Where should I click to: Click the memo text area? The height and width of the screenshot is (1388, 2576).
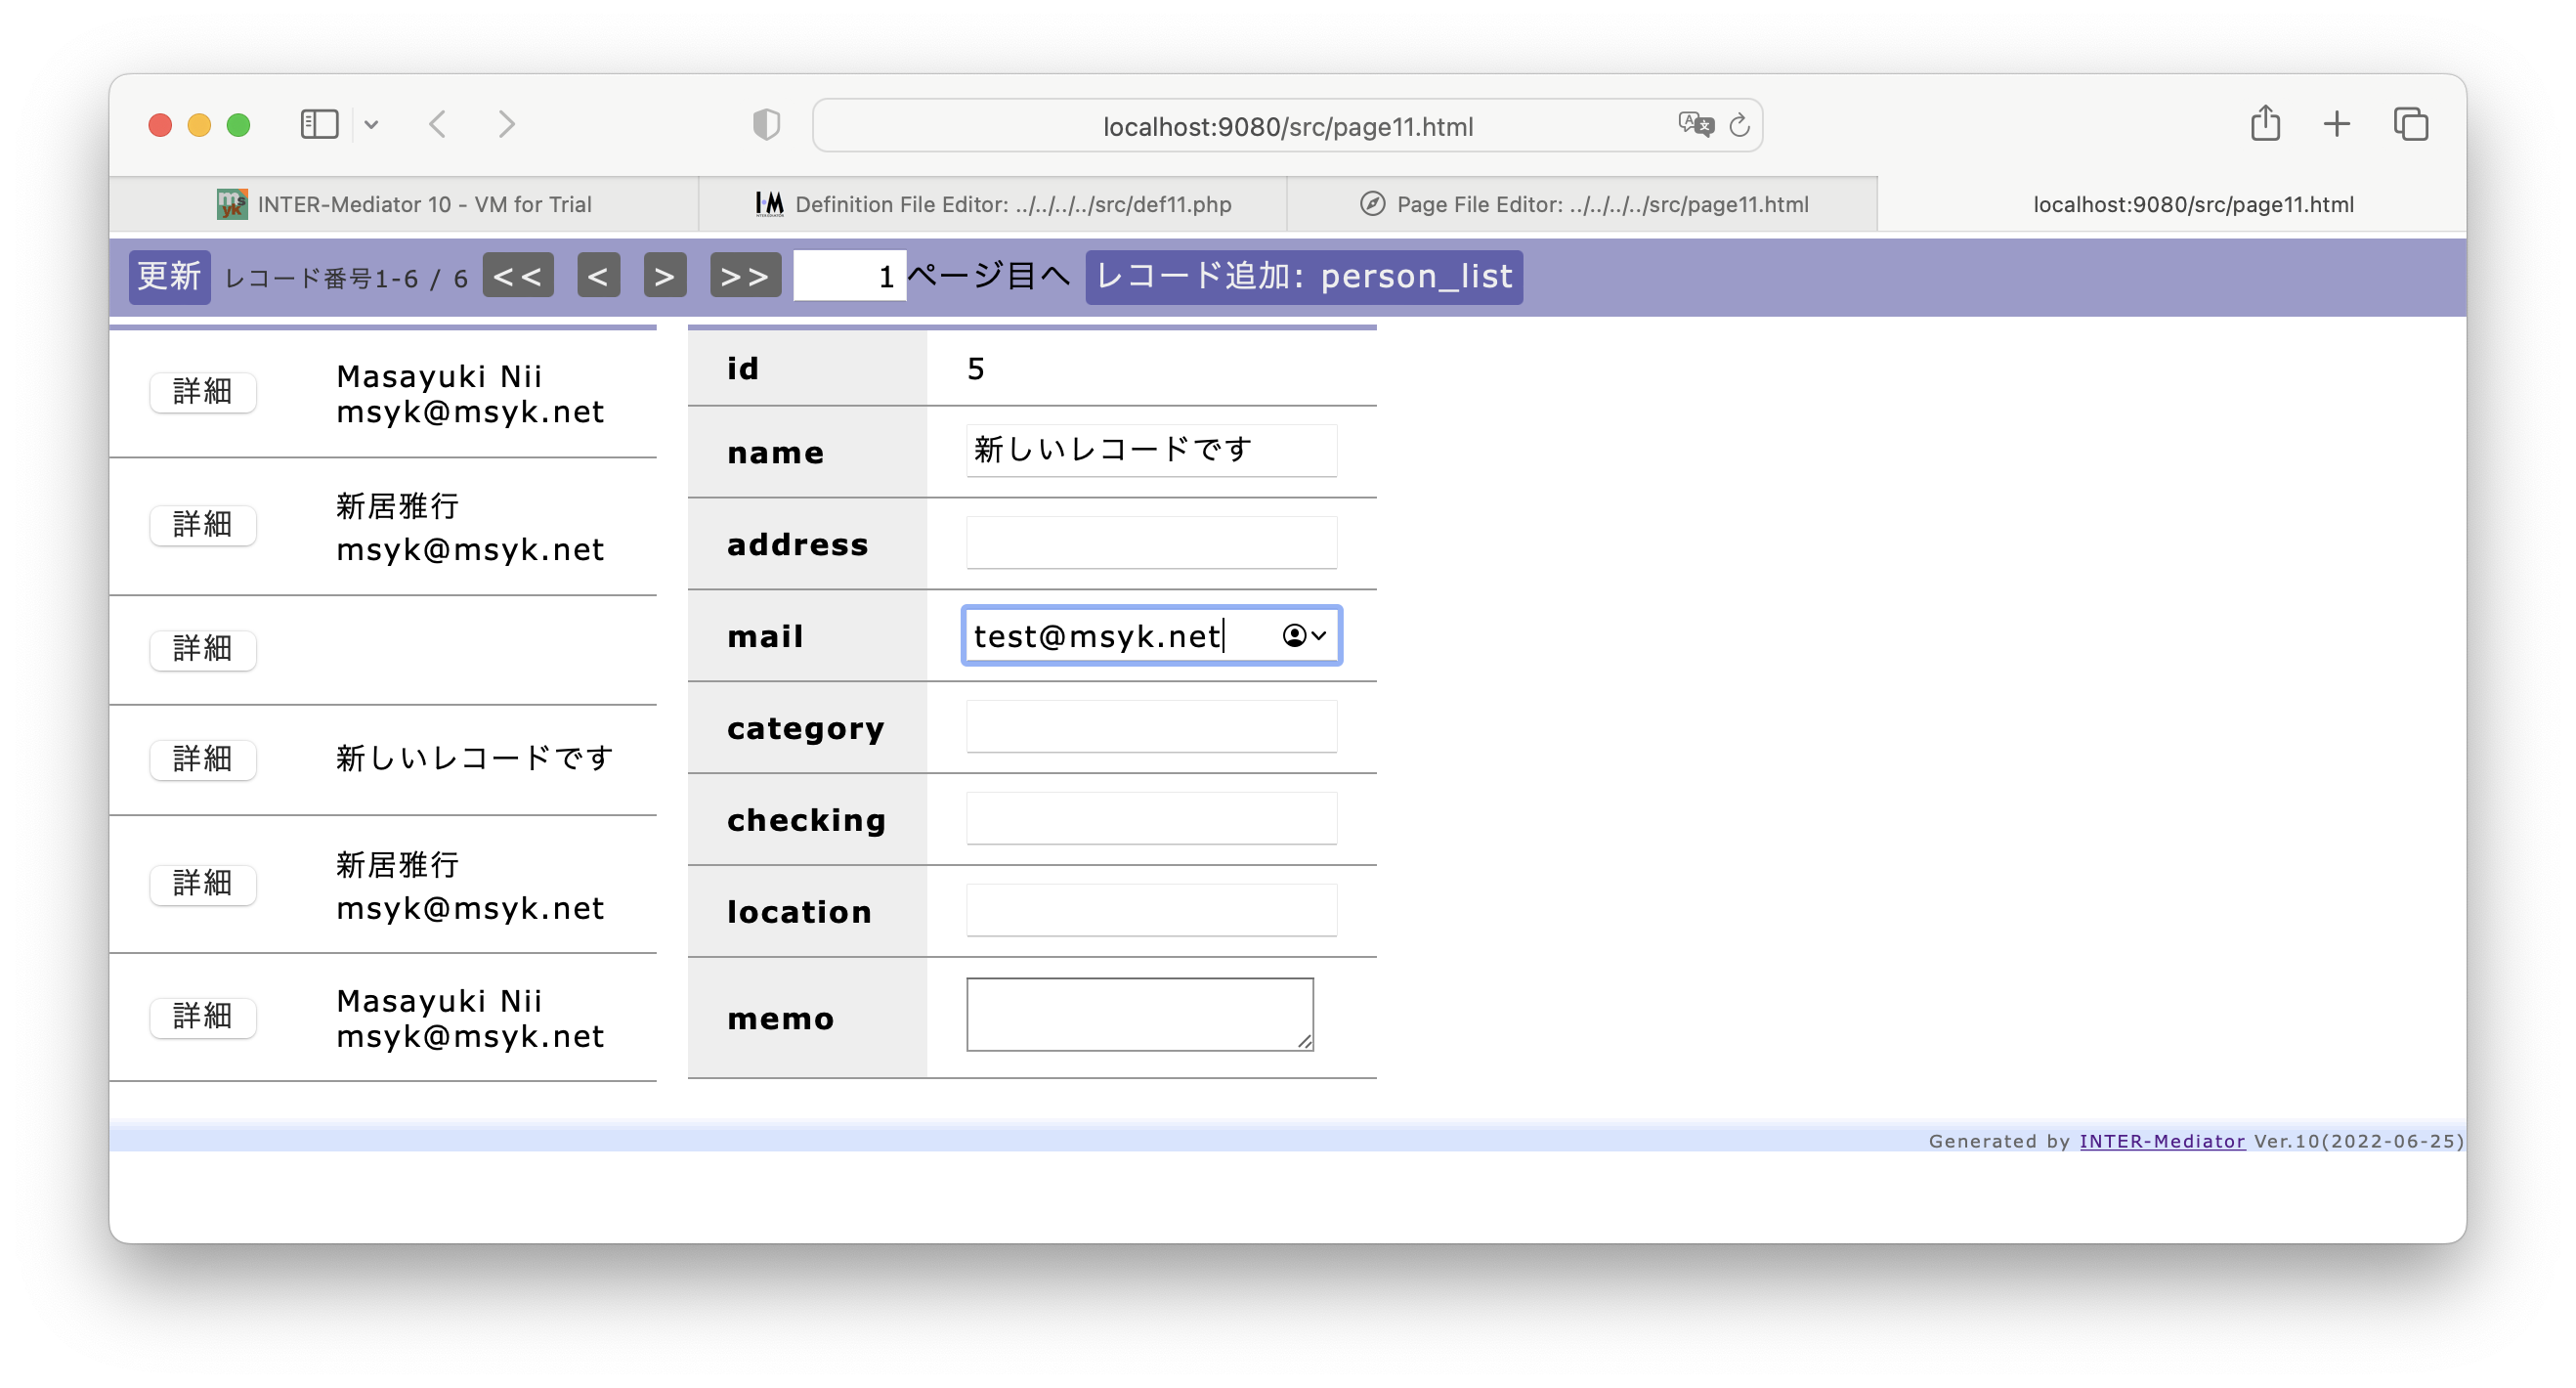[x=1139, y=1014]
